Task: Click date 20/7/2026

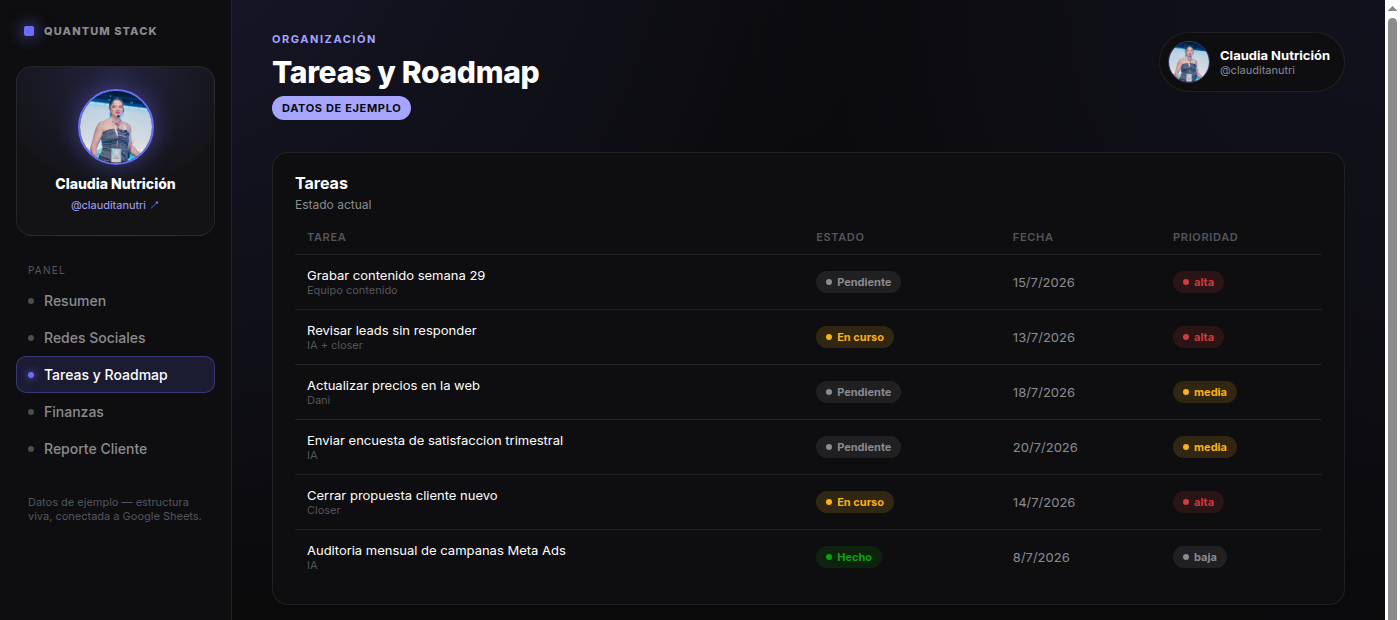Action: click(1045, 448)
